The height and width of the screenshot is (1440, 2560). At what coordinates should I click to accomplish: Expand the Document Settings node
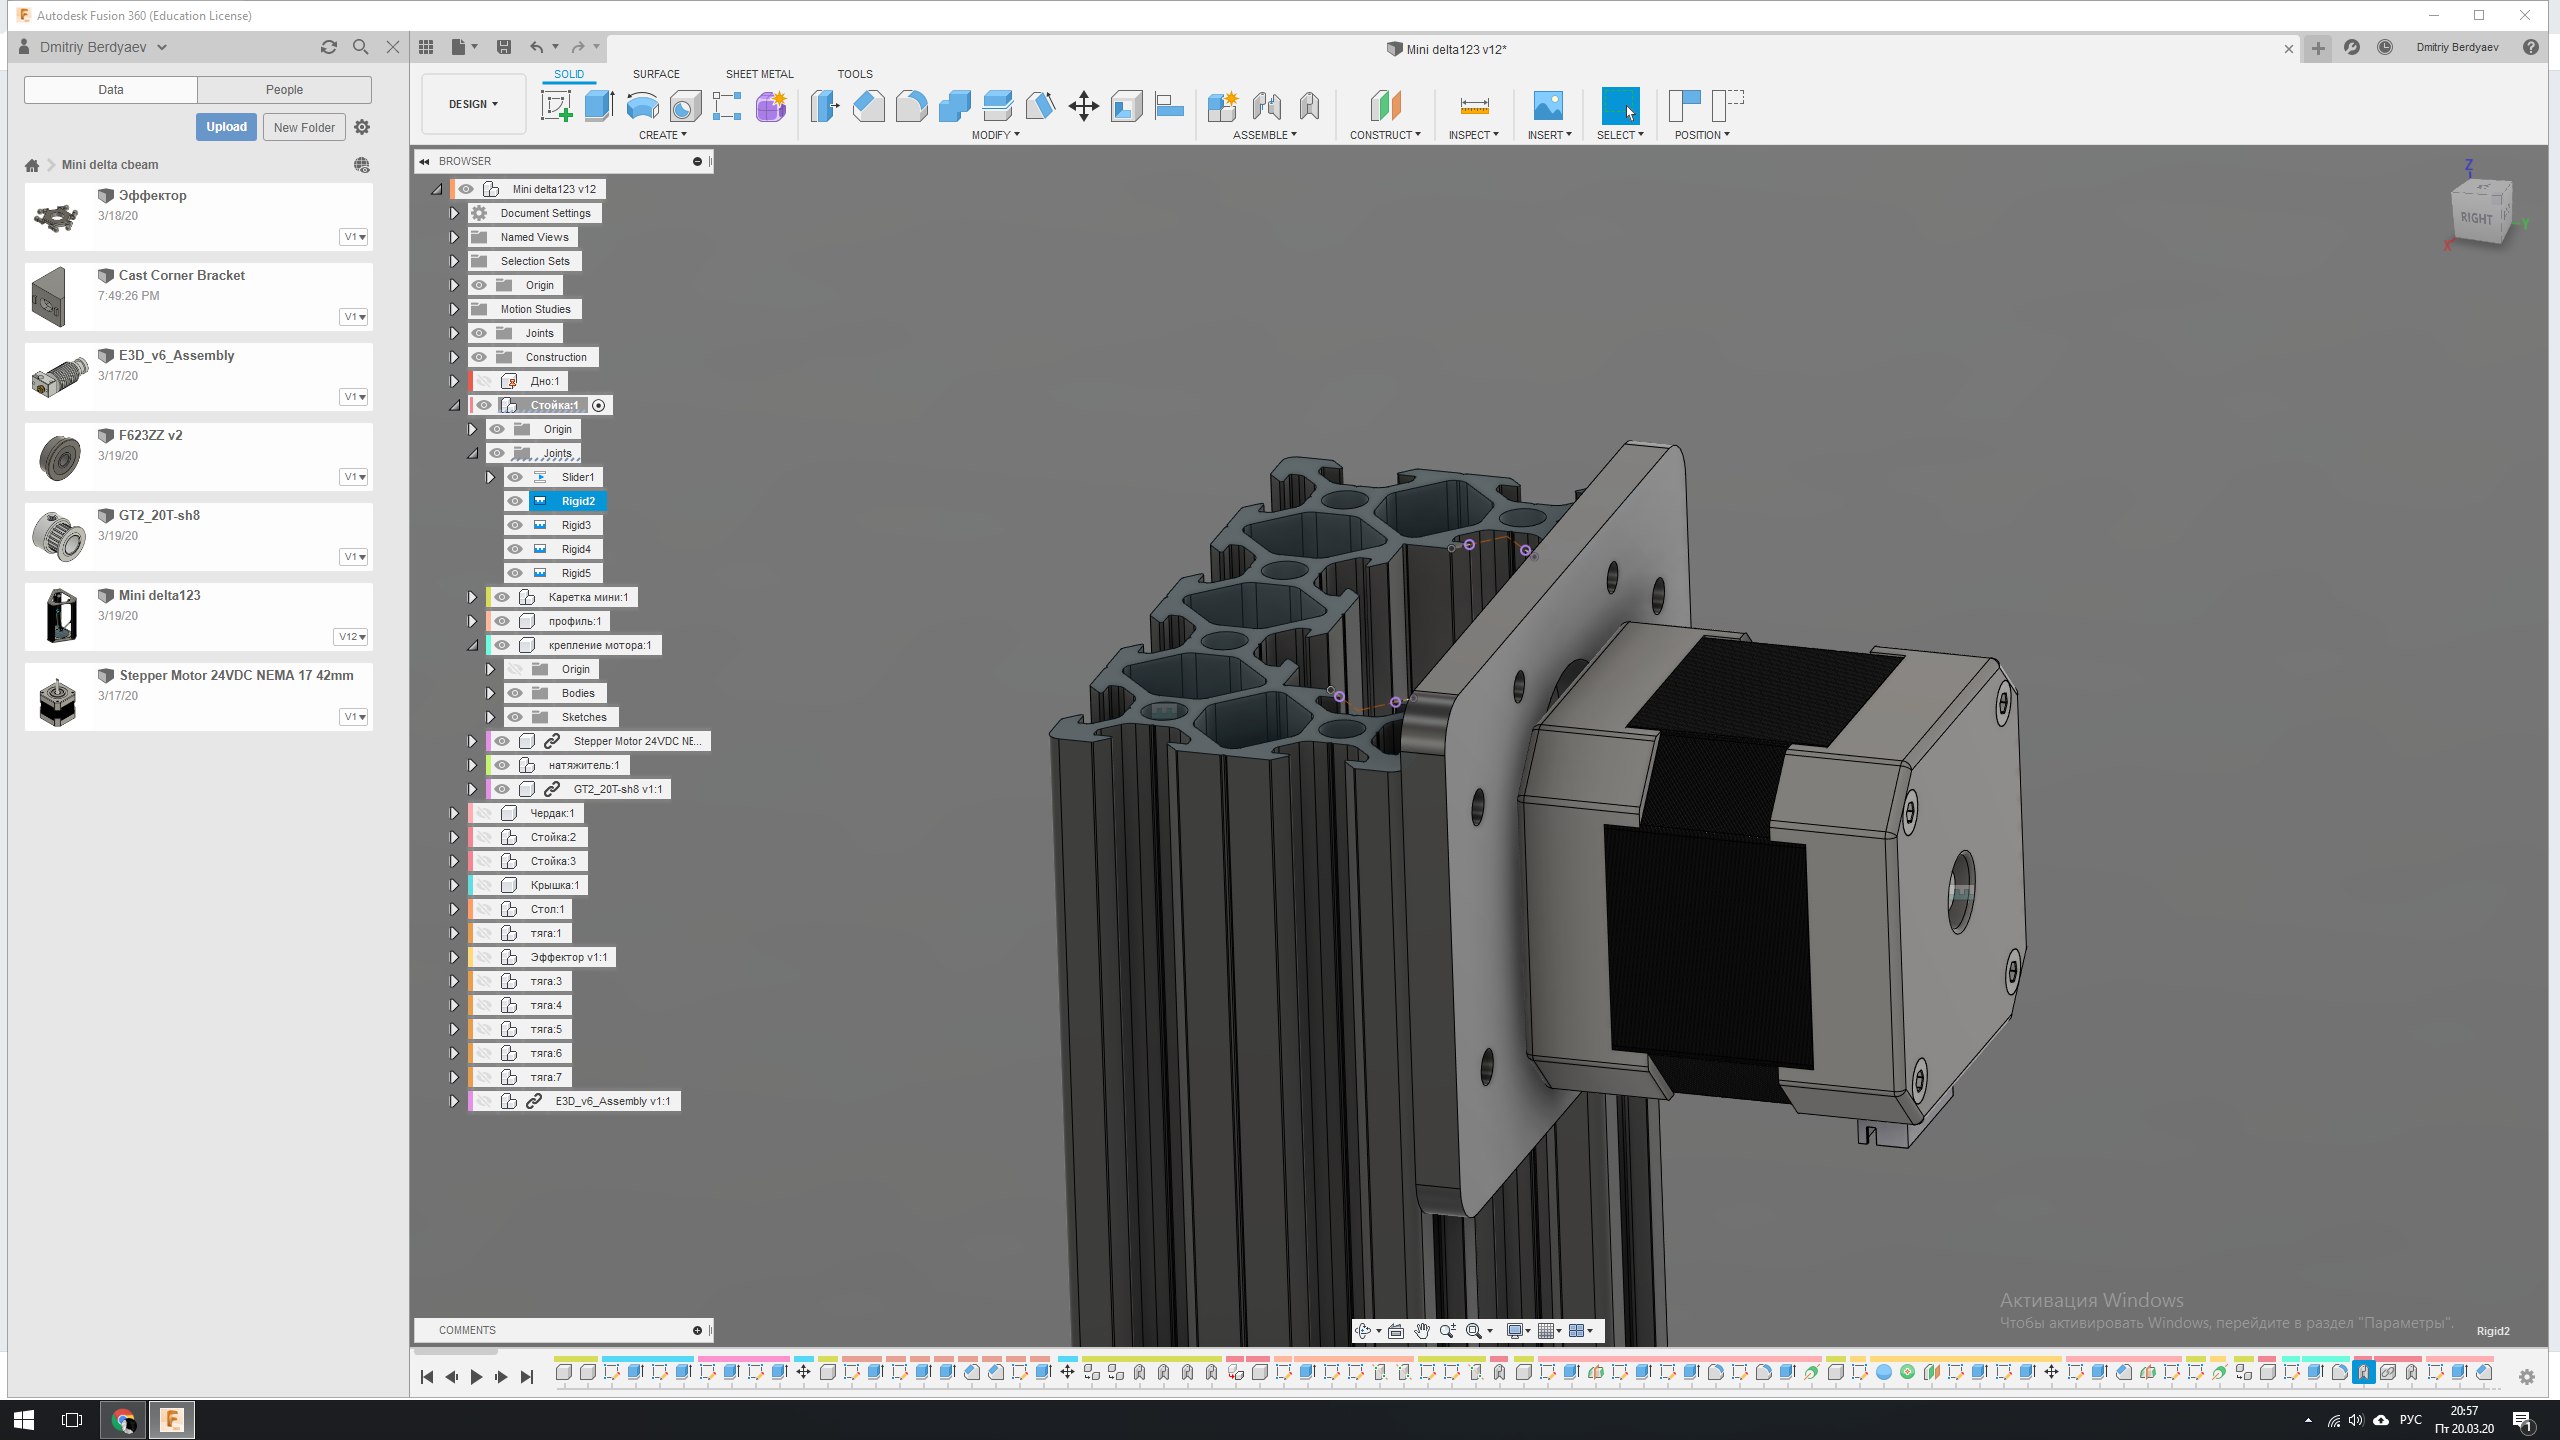click(454, 213)
